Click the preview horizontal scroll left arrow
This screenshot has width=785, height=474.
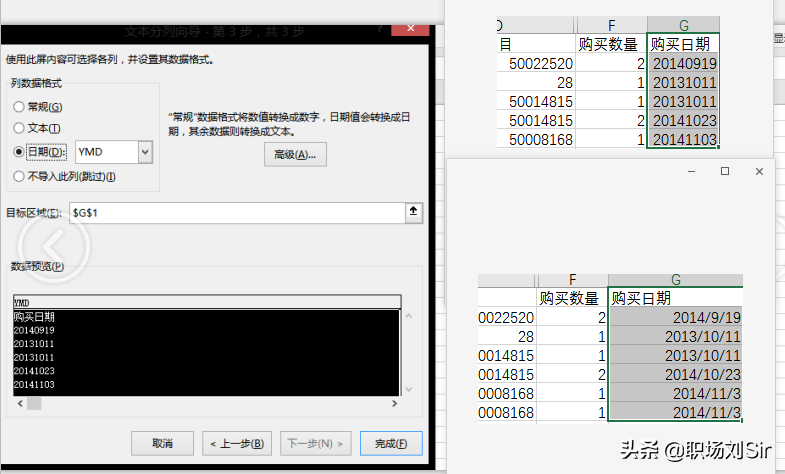20,403
